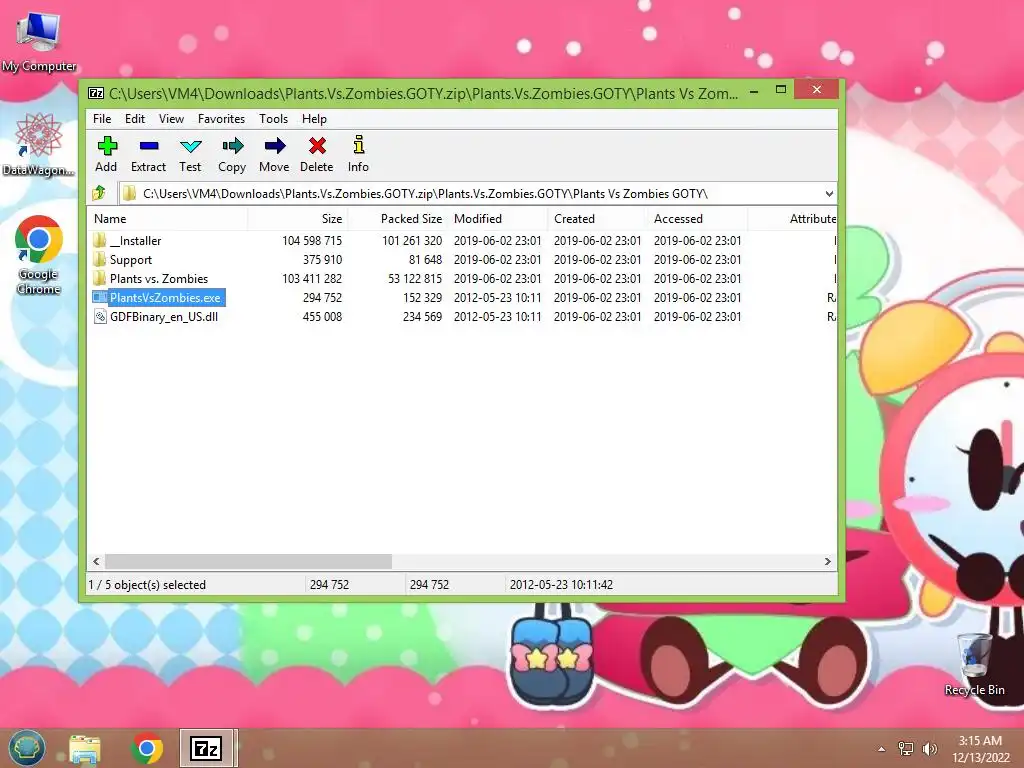Click the Extract toolbar icon
Screen dimensions: 1024x768
[x=149, y=146]
